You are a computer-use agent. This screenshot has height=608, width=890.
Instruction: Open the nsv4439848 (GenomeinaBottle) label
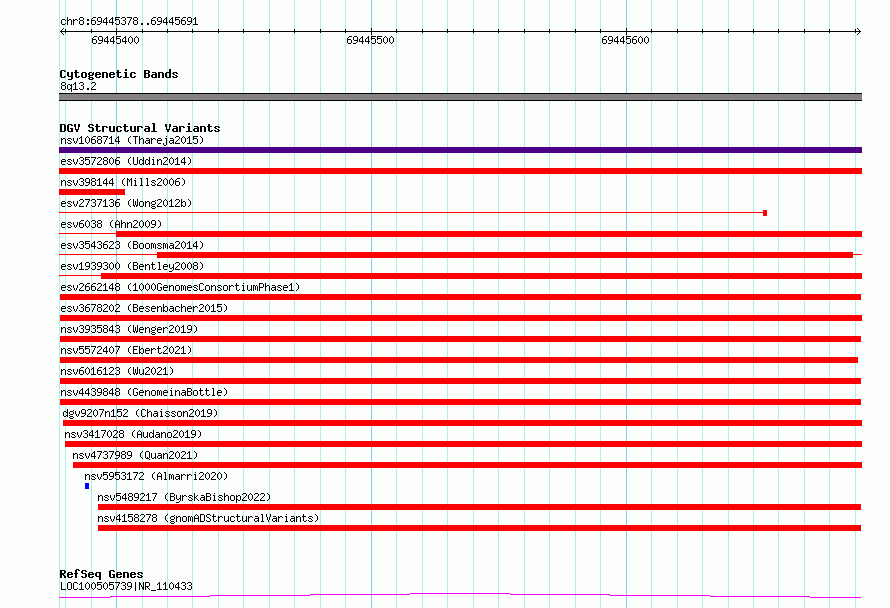pyautogui.click(x=144, y=392)
